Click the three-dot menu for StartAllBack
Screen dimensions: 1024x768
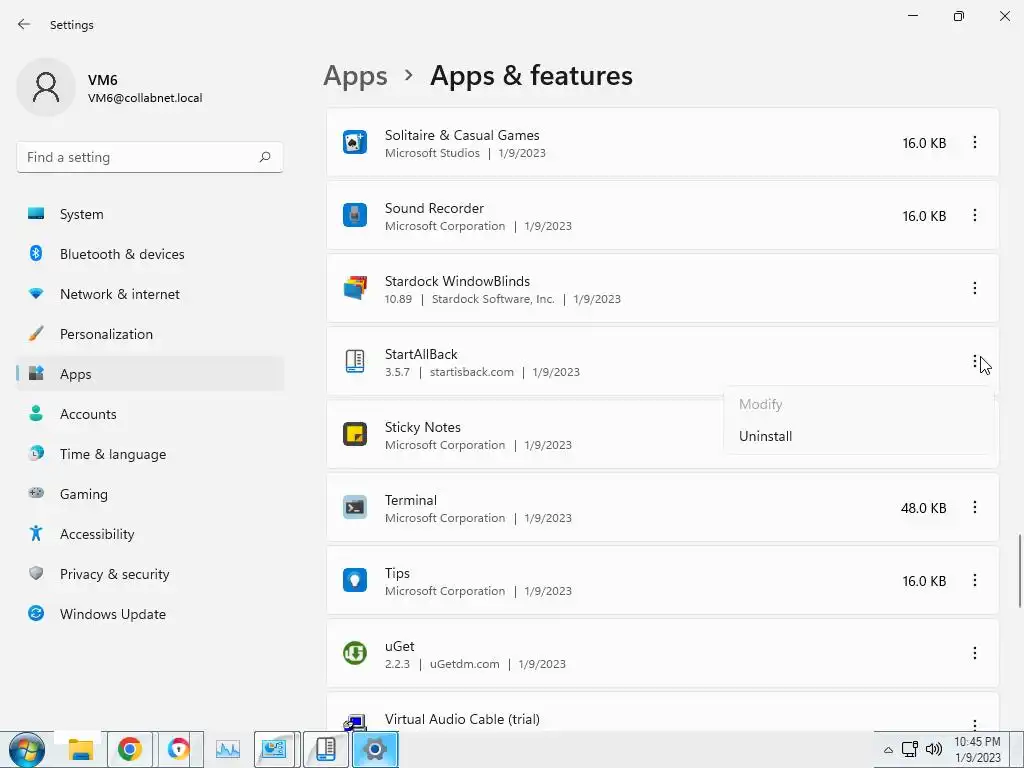point(974,362)
